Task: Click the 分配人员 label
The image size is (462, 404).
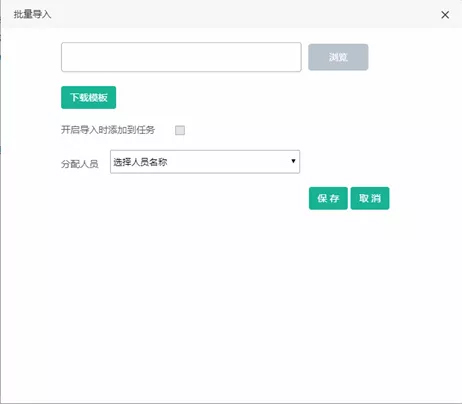Action: [80, 164]
